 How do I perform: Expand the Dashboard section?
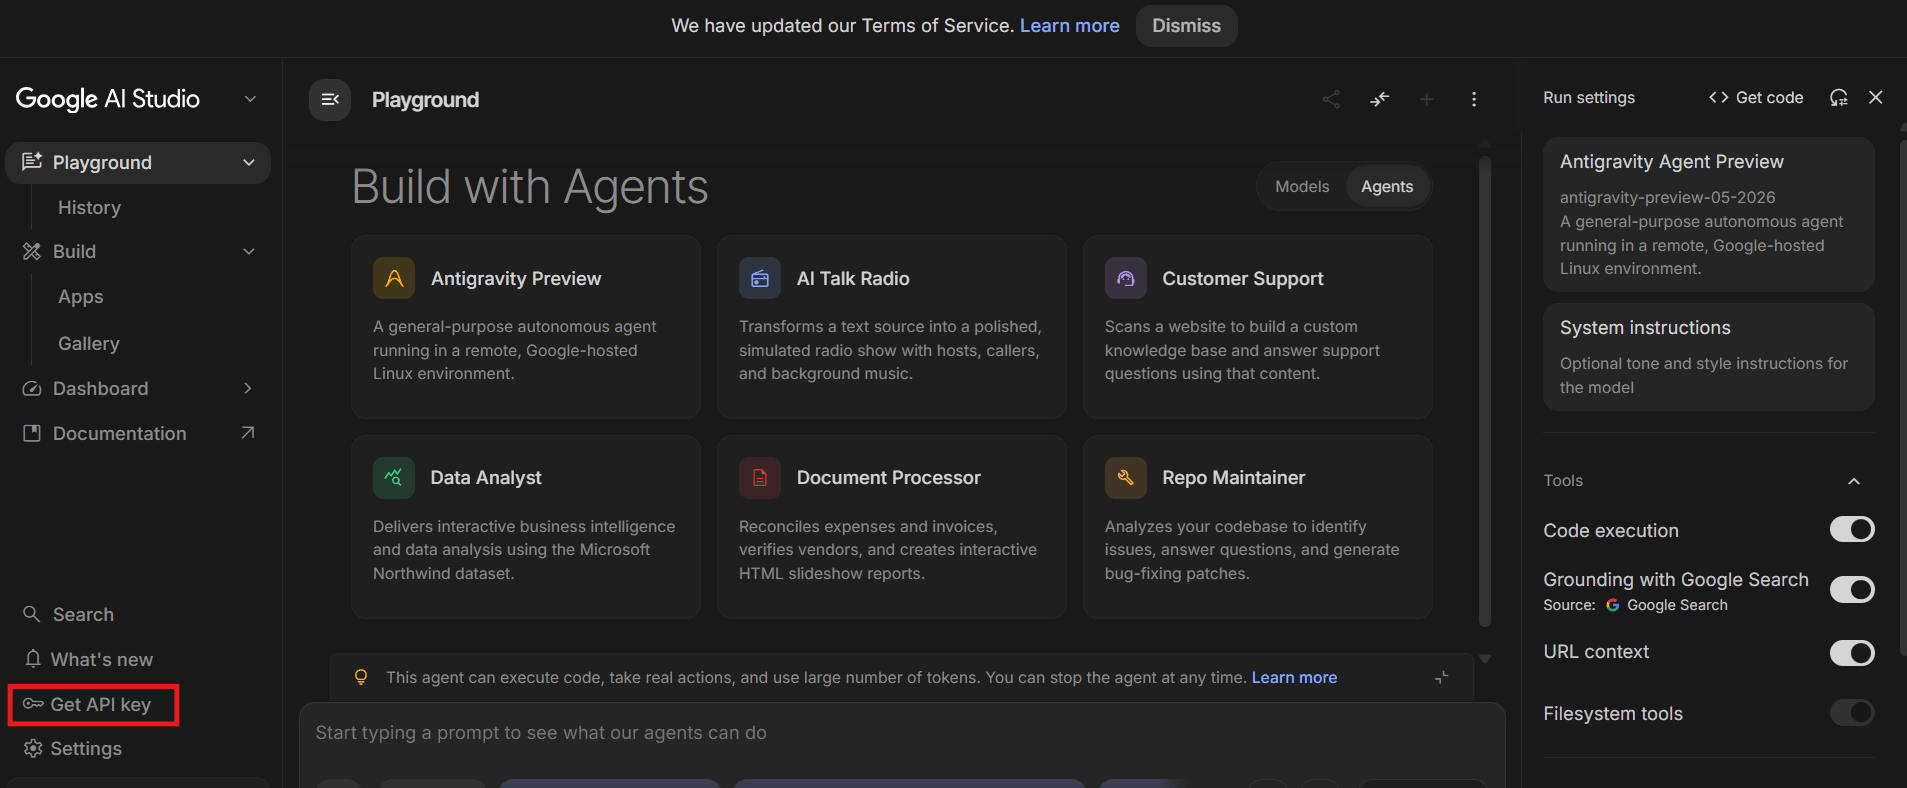pos(248,388)
